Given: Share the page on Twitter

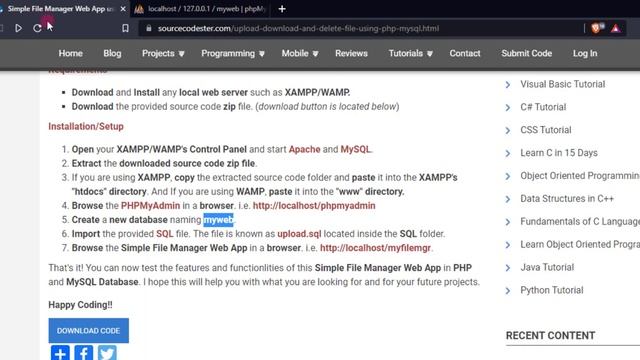Looking at the screenshot, I should (107, 353).
